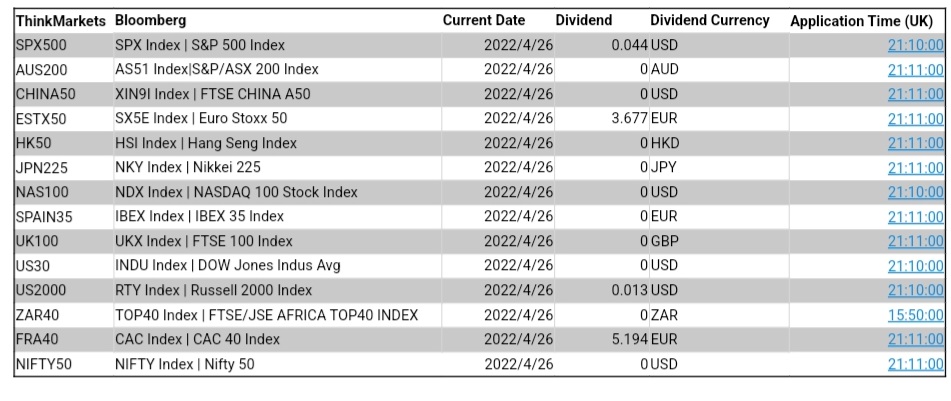The height and width of the screenshot is (401, 951).
Task: Click the ZAR40 15:50:00 time link
Action: pyautogui.click(x=915, y=315)
